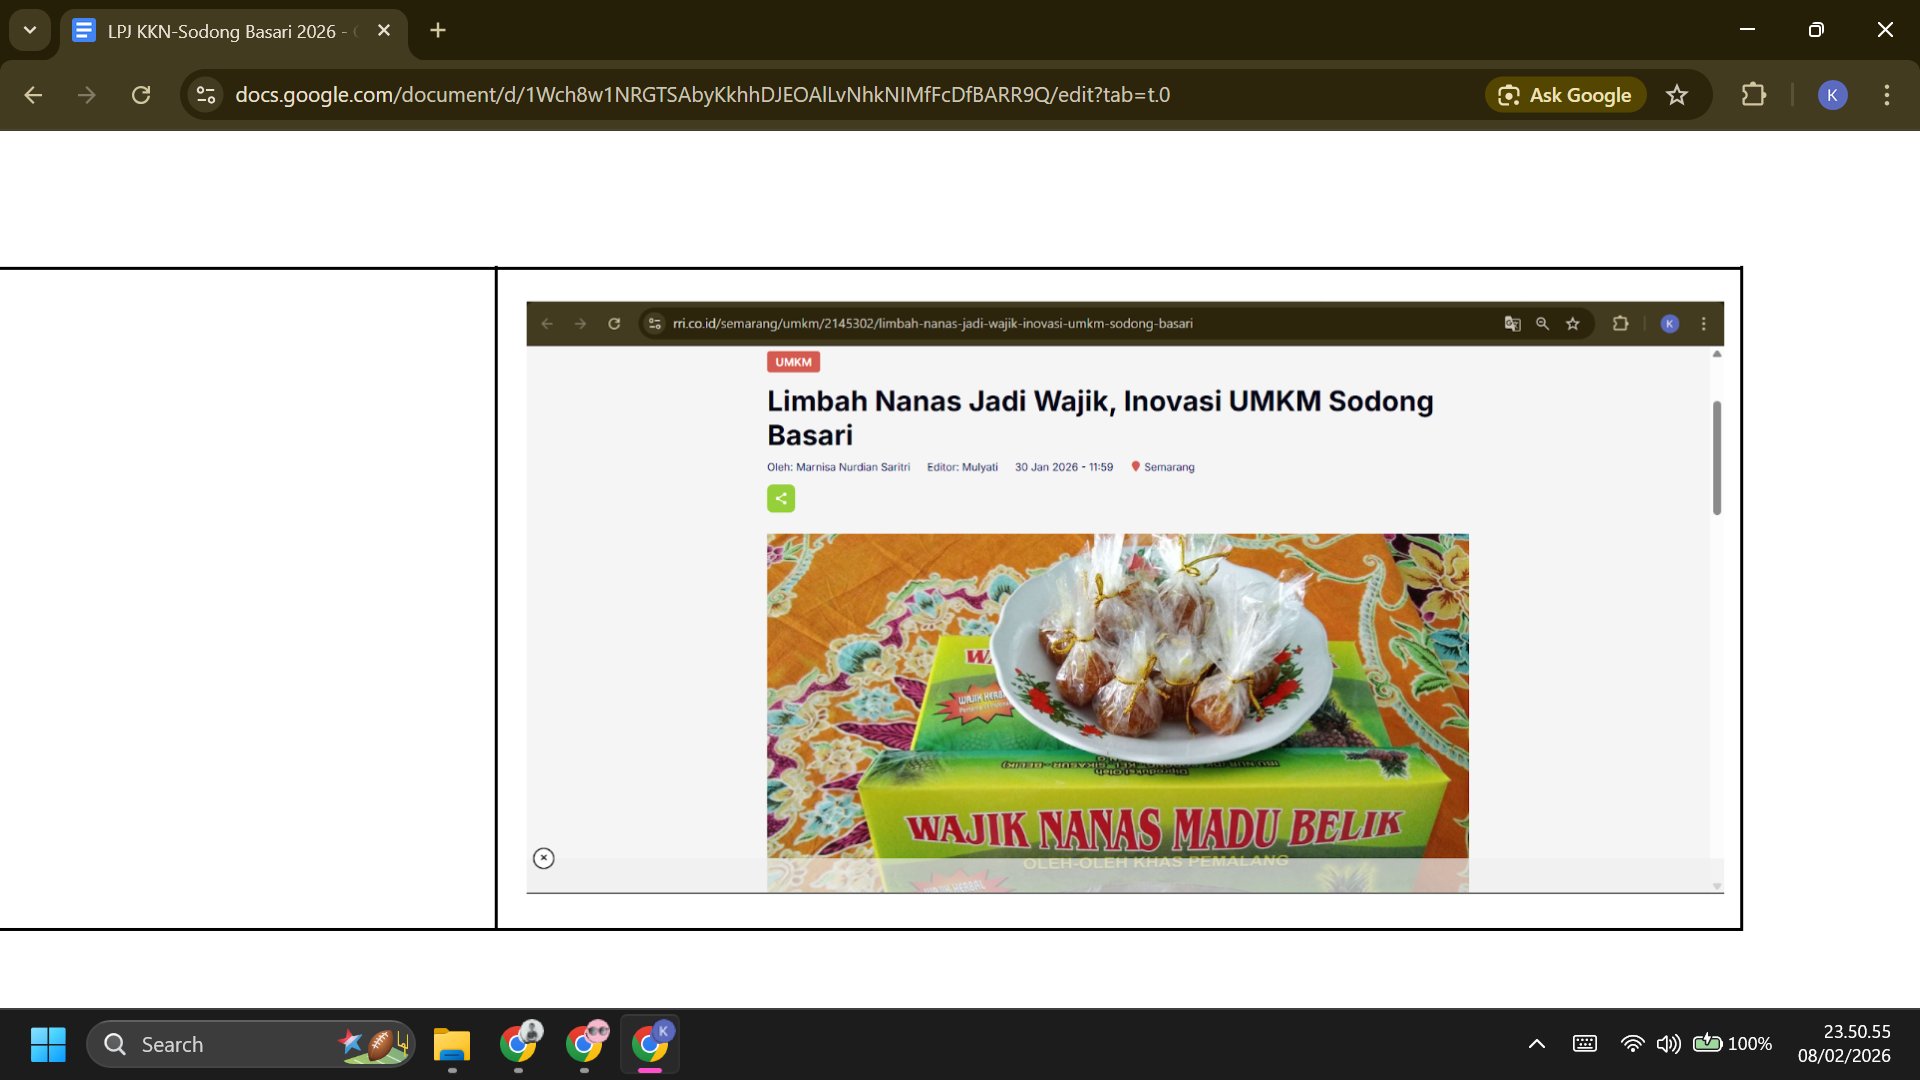Open the Windows Start menu
This screenshot has height=1080, width=1920.
48,1043
